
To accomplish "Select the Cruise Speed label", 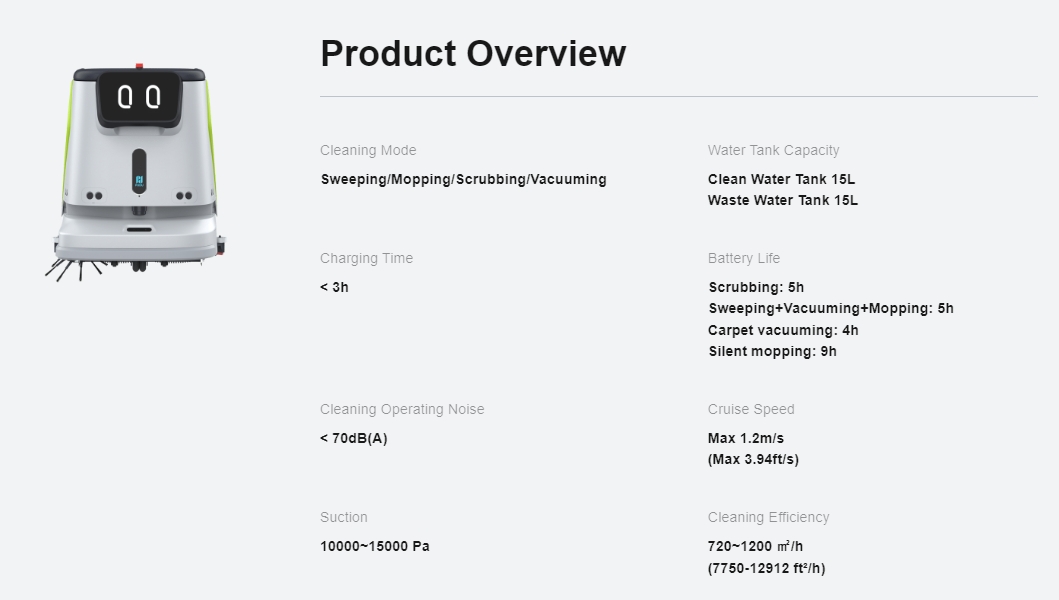I will click(751, 409).
